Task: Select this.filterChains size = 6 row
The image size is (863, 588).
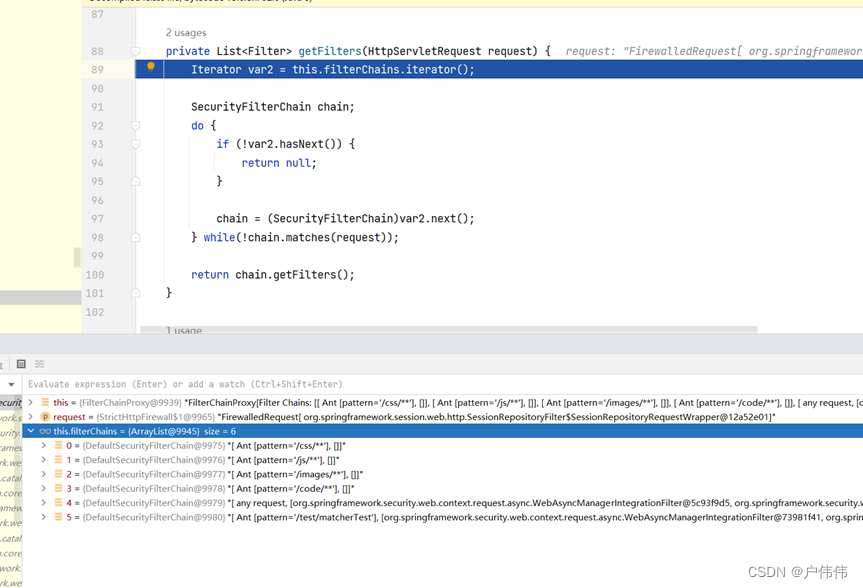Action: click(443, 431)
